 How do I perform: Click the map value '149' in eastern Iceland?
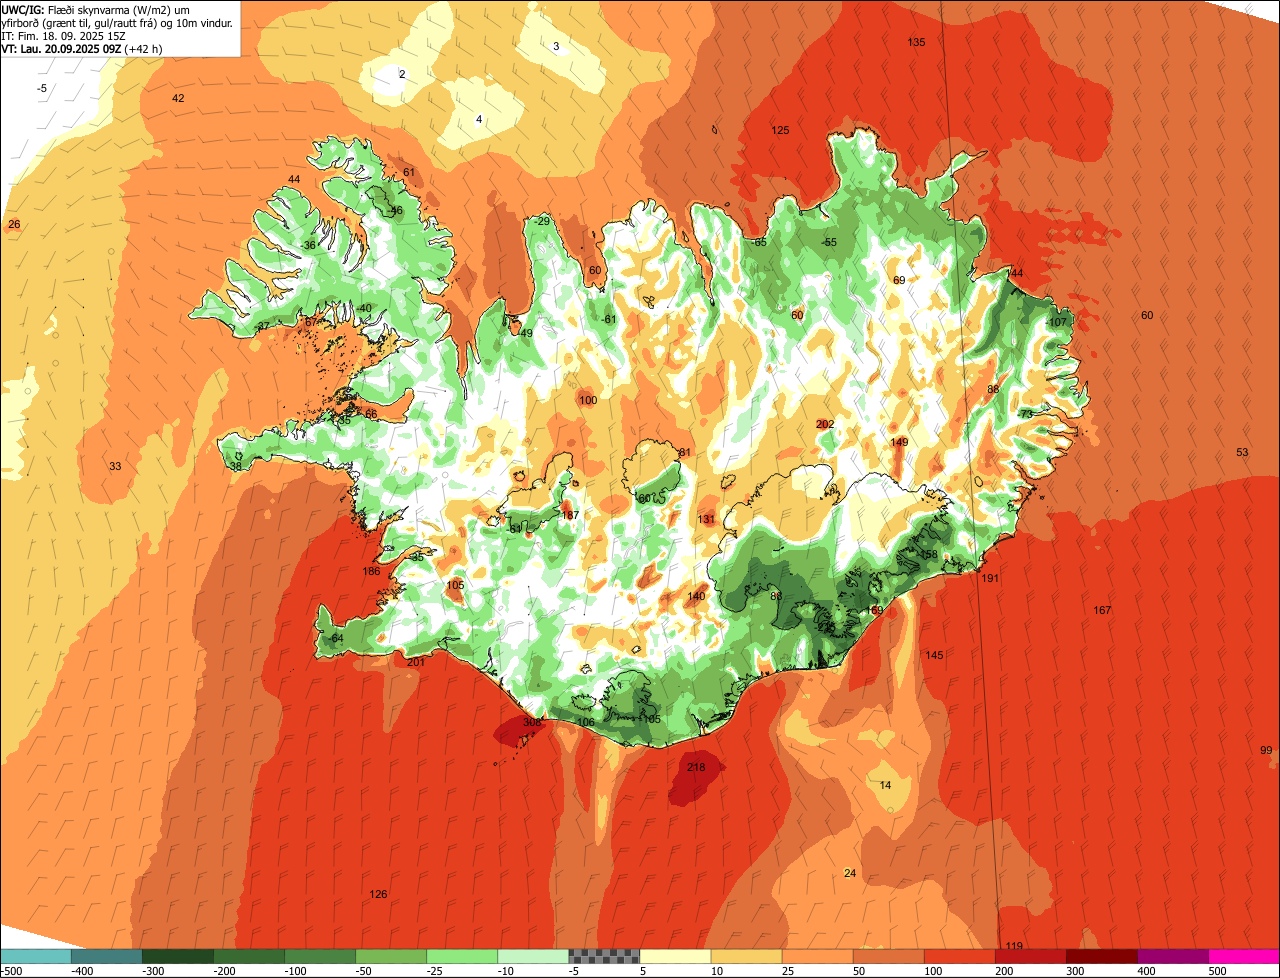pos(899,442)
